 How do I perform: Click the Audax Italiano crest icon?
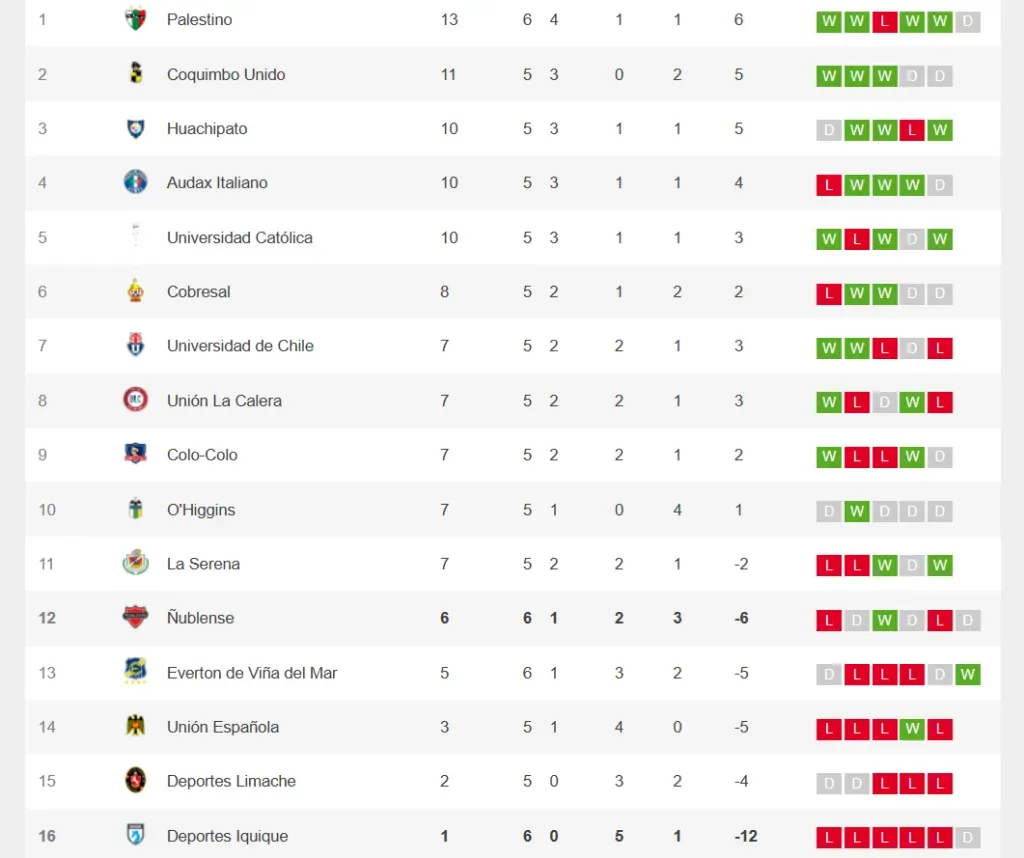tap(135, 182)
